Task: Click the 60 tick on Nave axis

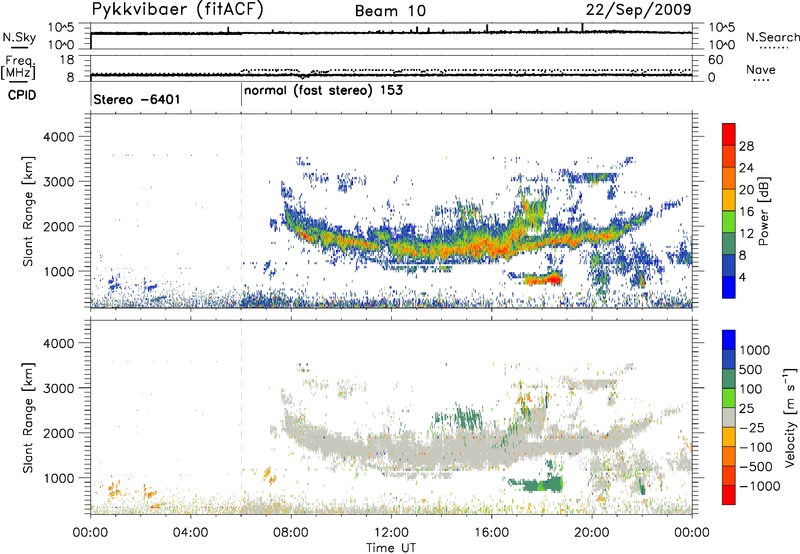Action: pos(715,60)
